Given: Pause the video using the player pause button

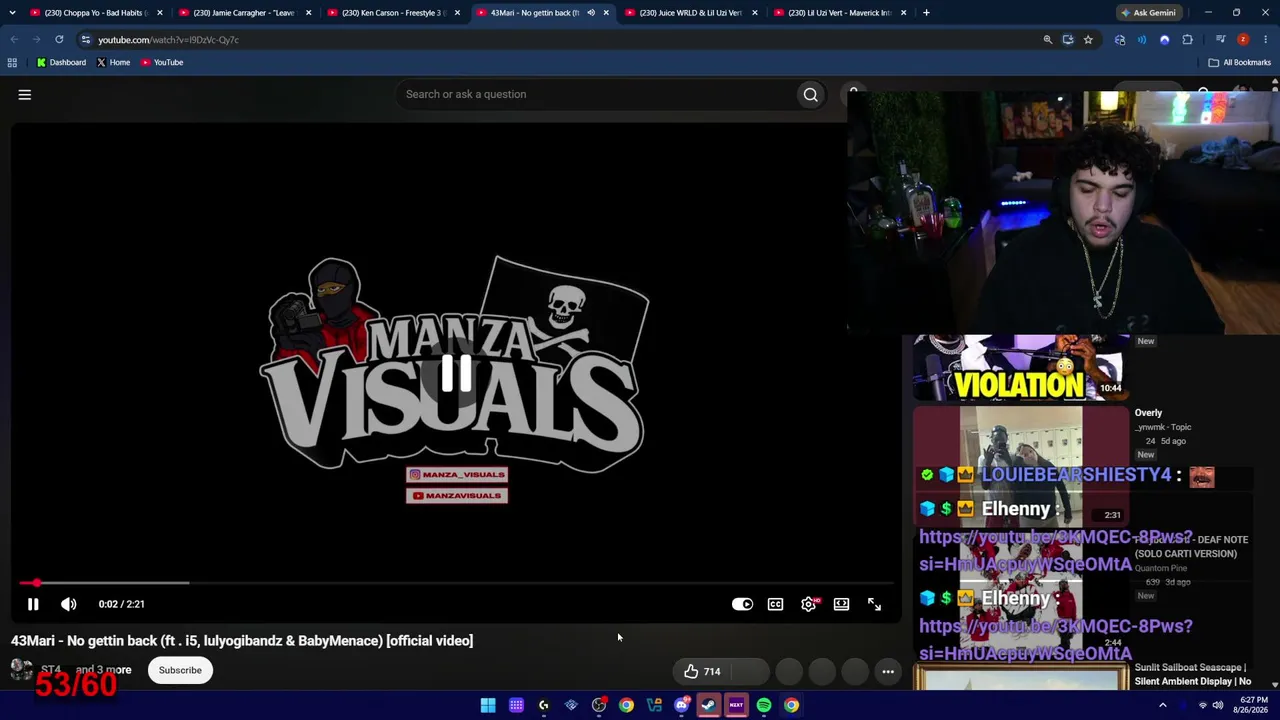Looking at the screenshot, I should click(33, 604).
